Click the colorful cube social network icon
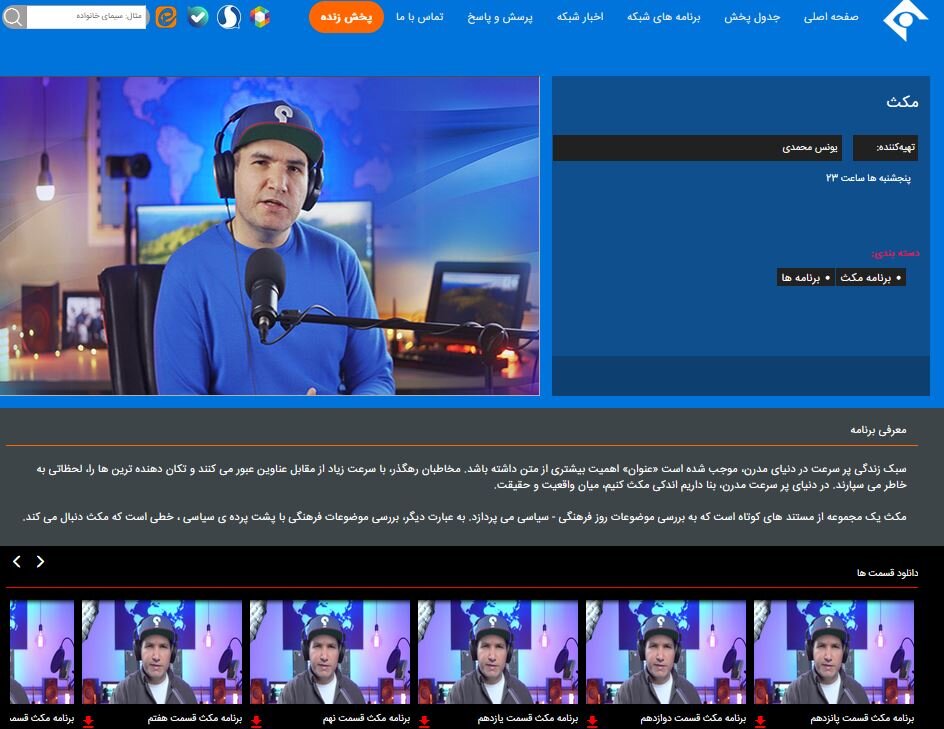Screen dimensions: 944x729 tap(259, 17)
